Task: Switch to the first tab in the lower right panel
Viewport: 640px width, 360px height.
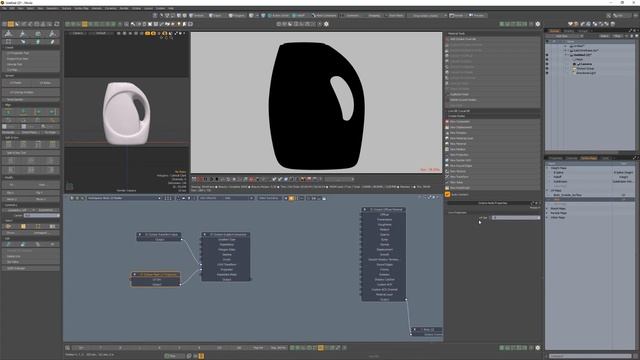Action: click(555, 158)
